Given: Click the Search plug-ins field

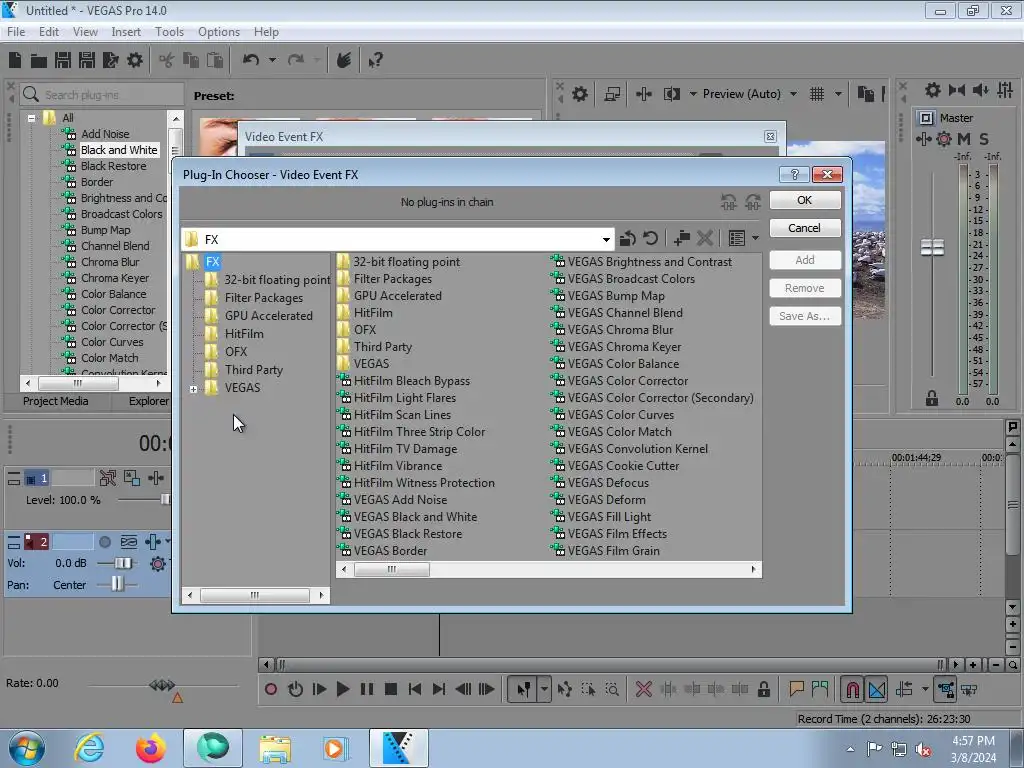Looking at the screenshot, I should click(102, 95).
